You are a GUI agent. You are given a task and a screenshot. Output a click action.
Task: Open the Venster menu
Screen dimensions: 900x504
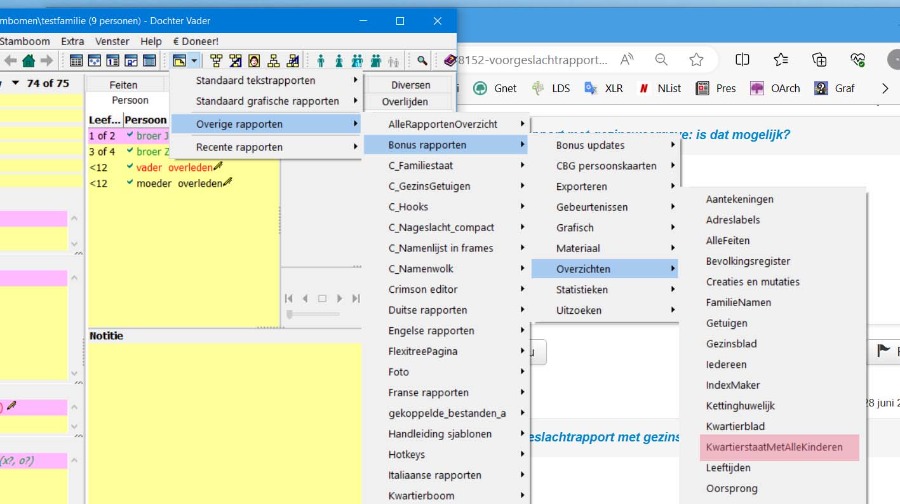112,41
